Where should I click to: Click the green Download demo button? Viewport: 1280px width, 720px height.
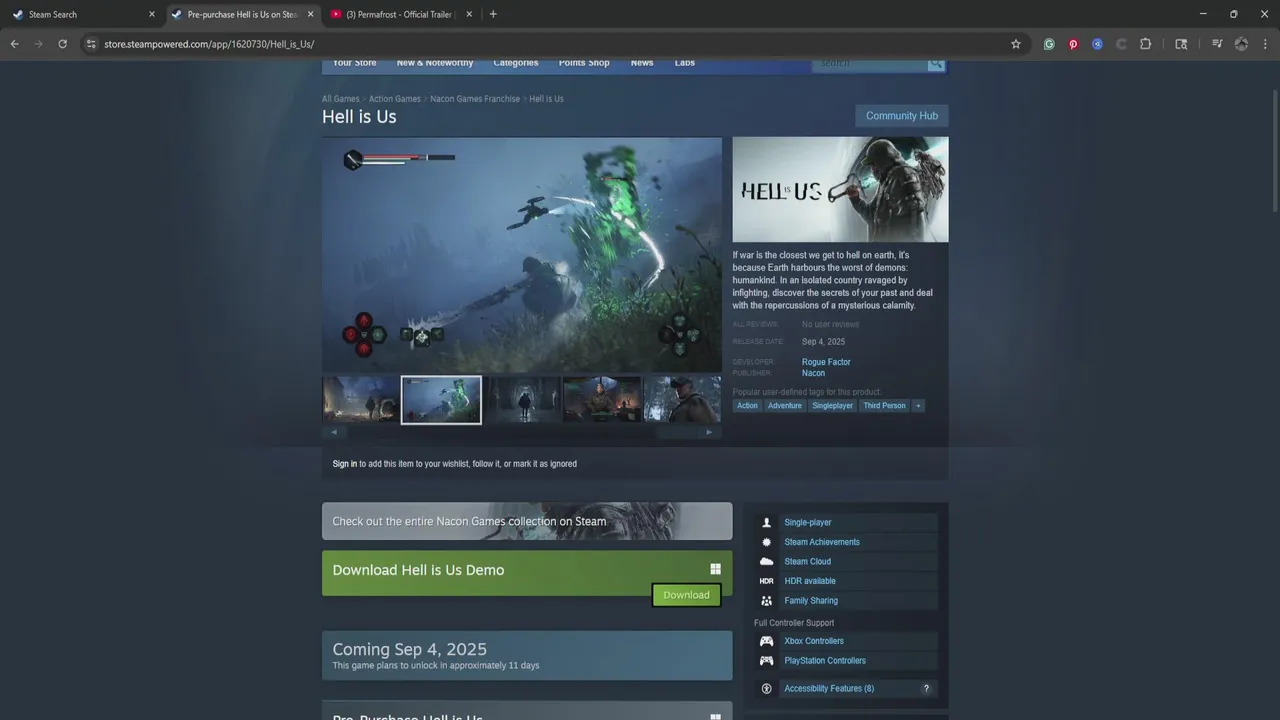[x=686, y=595]
